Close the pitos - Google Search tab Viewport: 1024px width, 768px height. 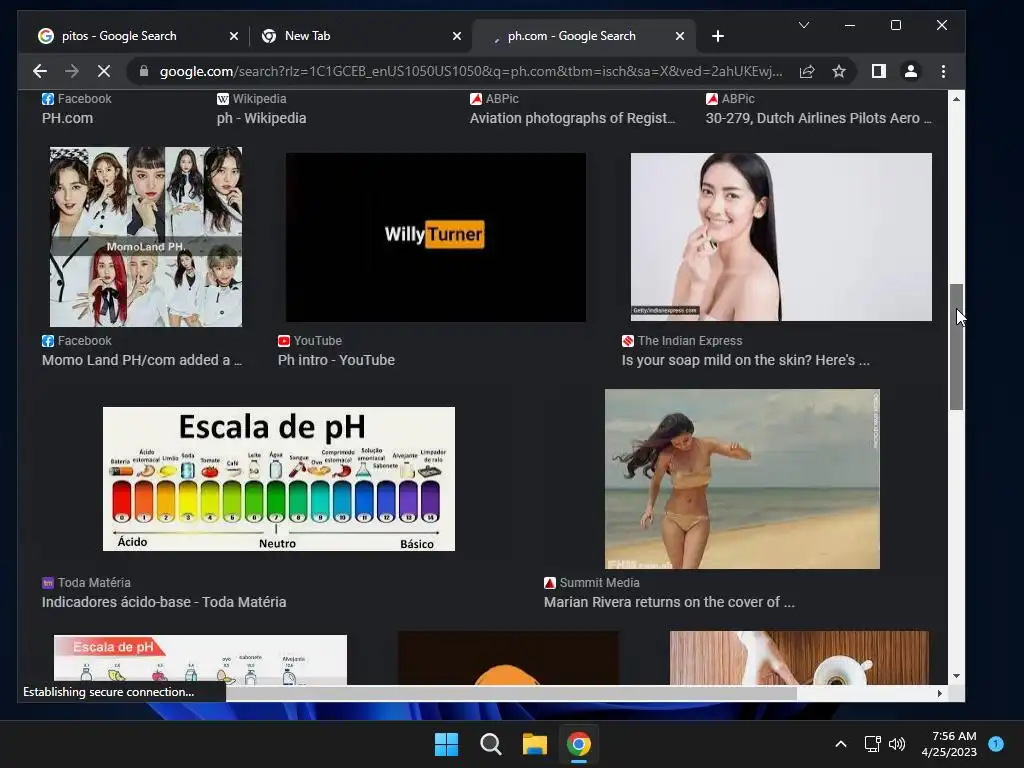[x=234, y=36]
